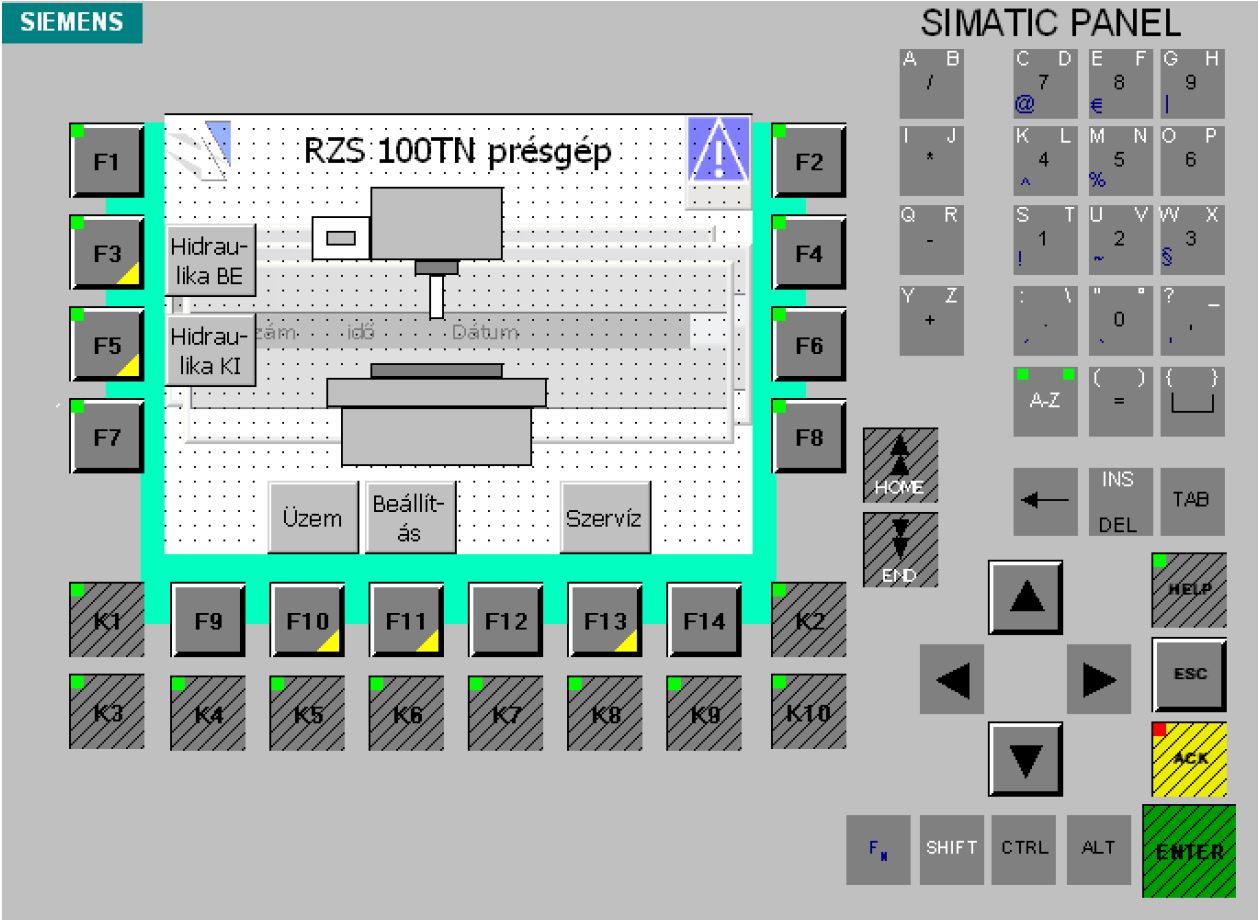Open the alarm warning triangle indicator
Screen dimensions: 1258x921
click(719, 148)
